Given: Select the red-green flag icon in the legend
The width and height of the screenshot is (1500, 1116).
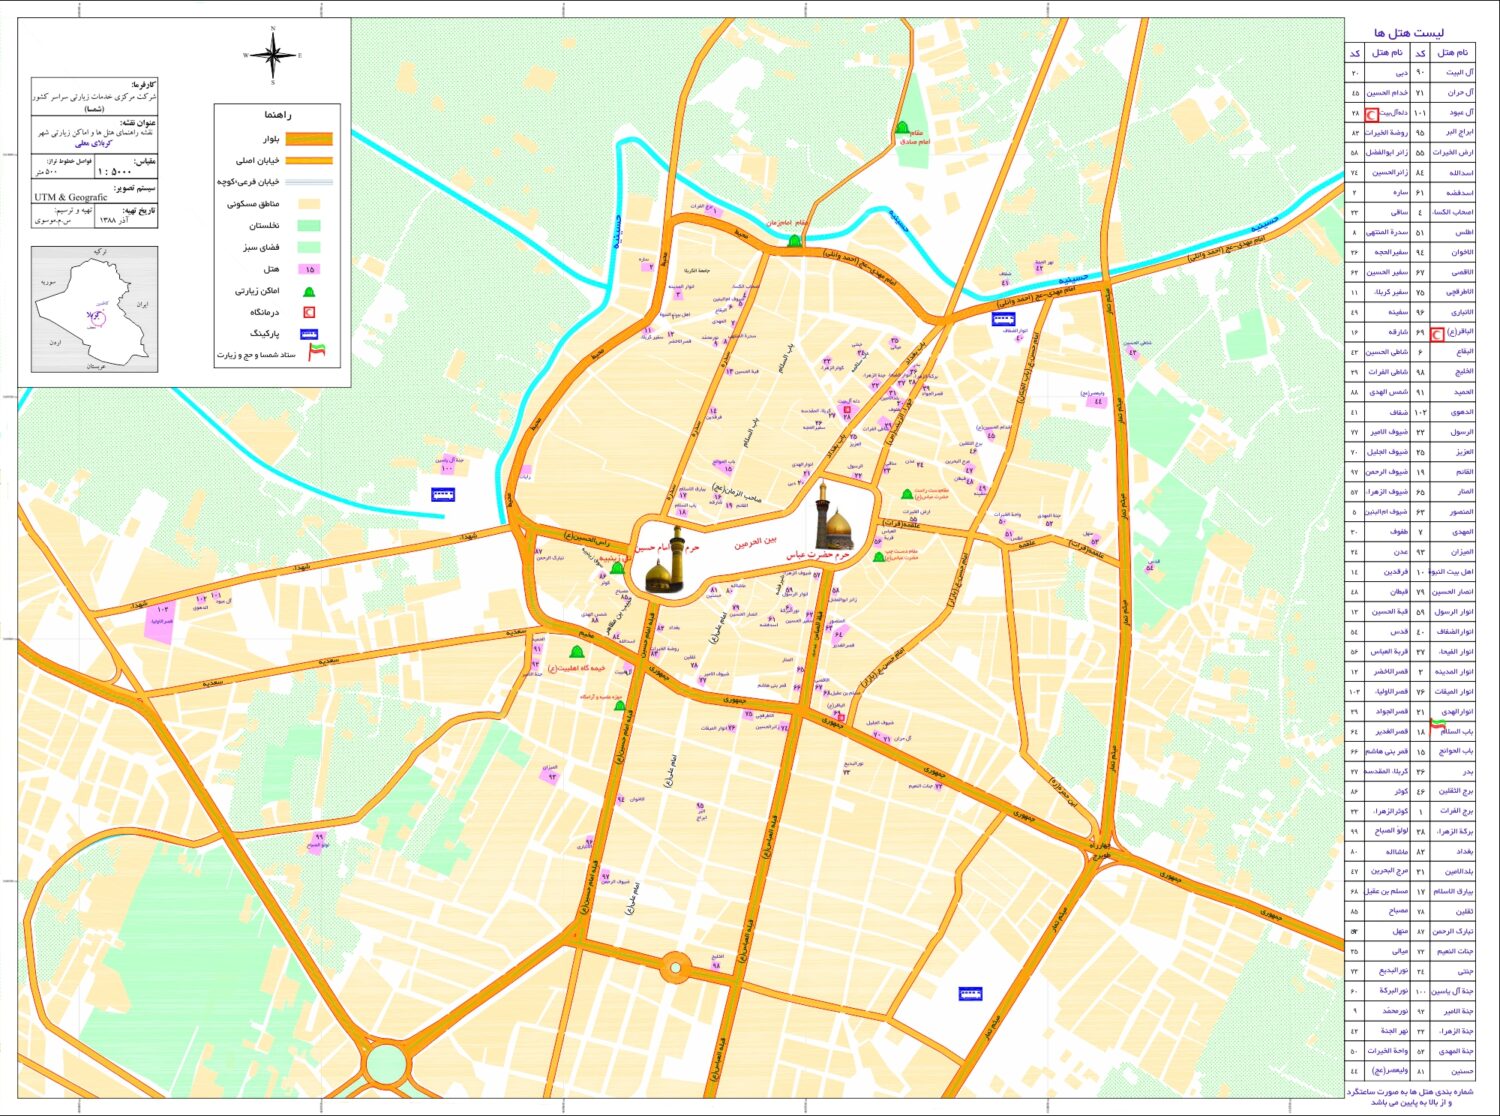Looking at the screenshot, I should (x=316, y=353).
